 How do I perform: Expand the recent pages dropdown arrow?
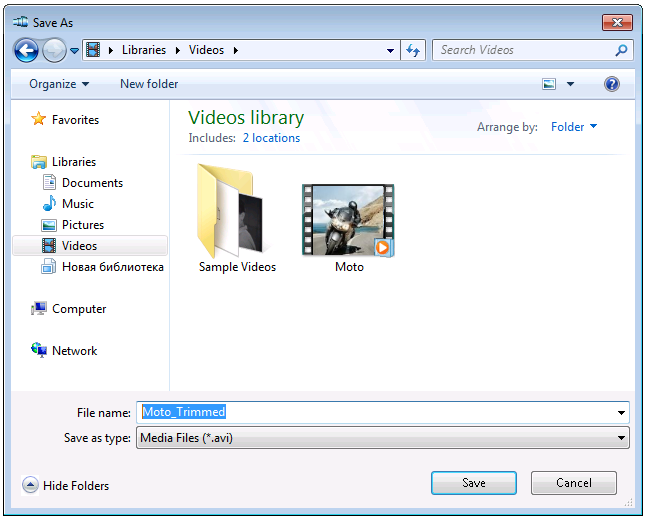click(74, 51)
